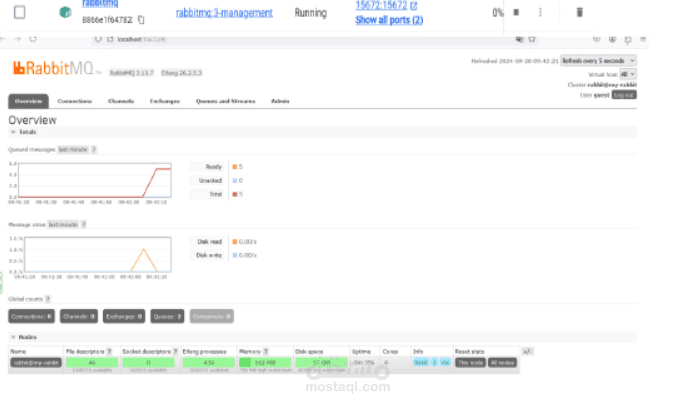696x402 pixels.
Task: Delete the rabbitmq container with trash icon
Action: (579, 12)
